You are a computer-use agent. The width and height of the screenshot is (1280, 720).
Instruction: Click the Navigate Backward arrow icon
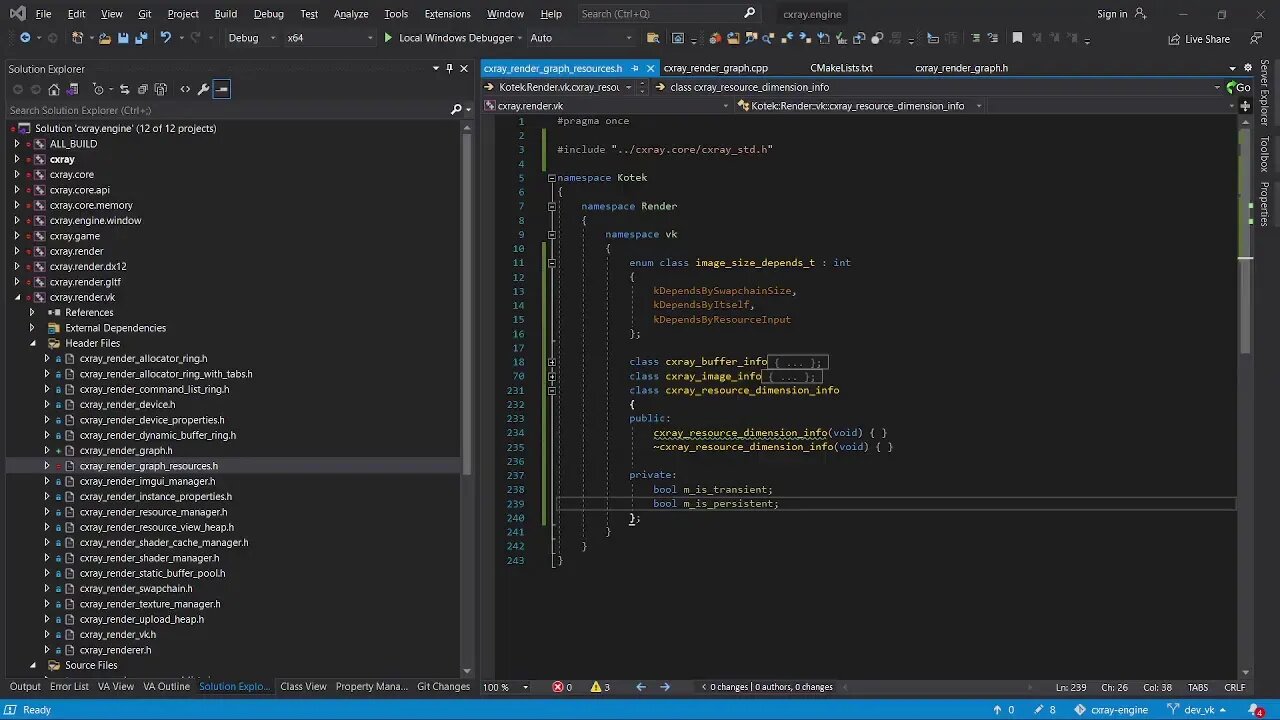24,38
